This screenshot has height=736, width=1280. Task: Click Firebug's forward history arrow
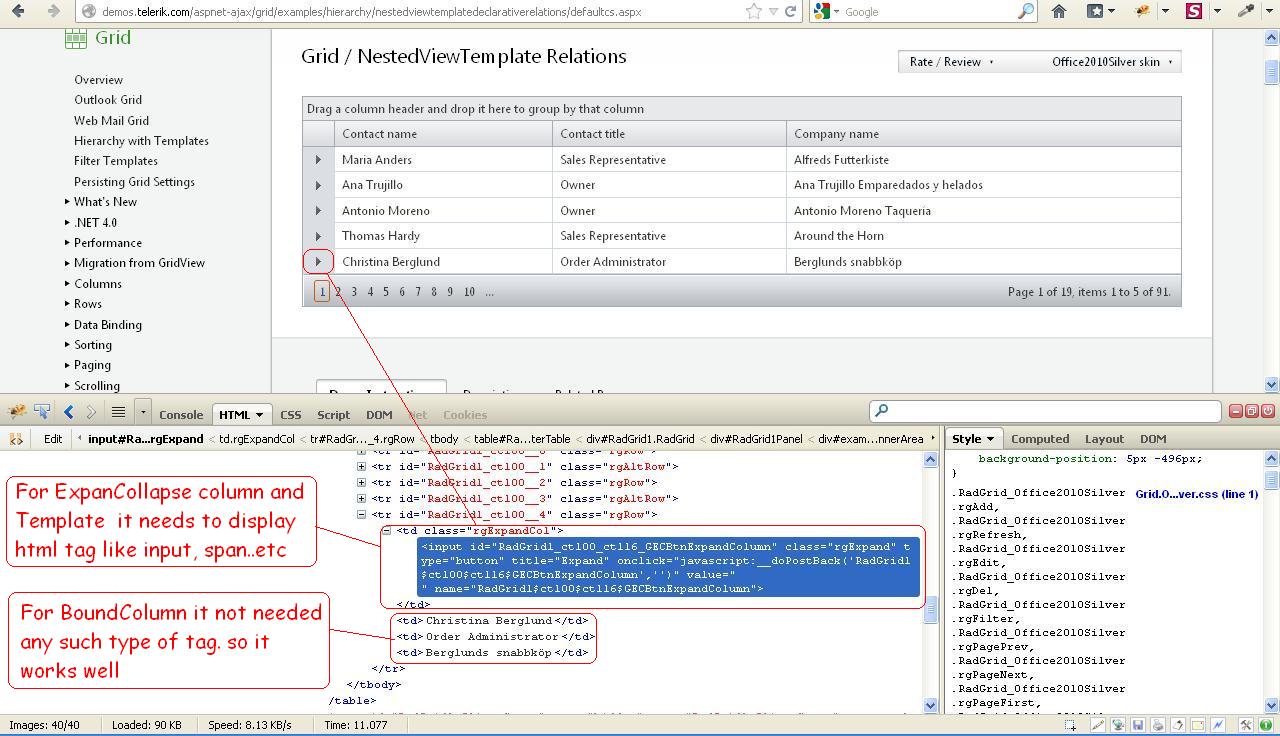(x=91, y=411)
